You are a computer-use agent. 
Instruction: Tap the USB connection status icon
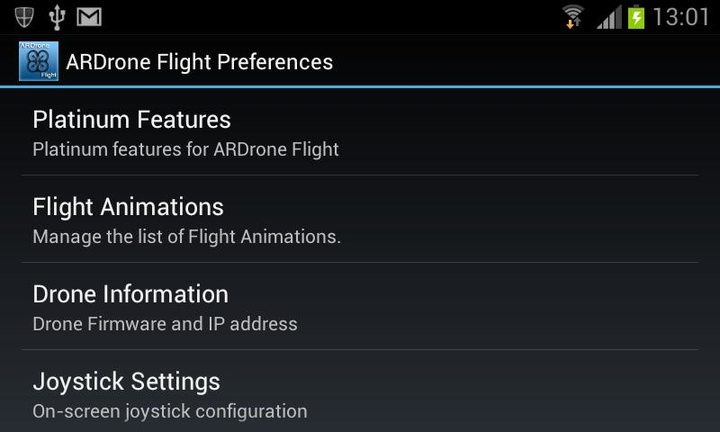[x=56, y=17]
